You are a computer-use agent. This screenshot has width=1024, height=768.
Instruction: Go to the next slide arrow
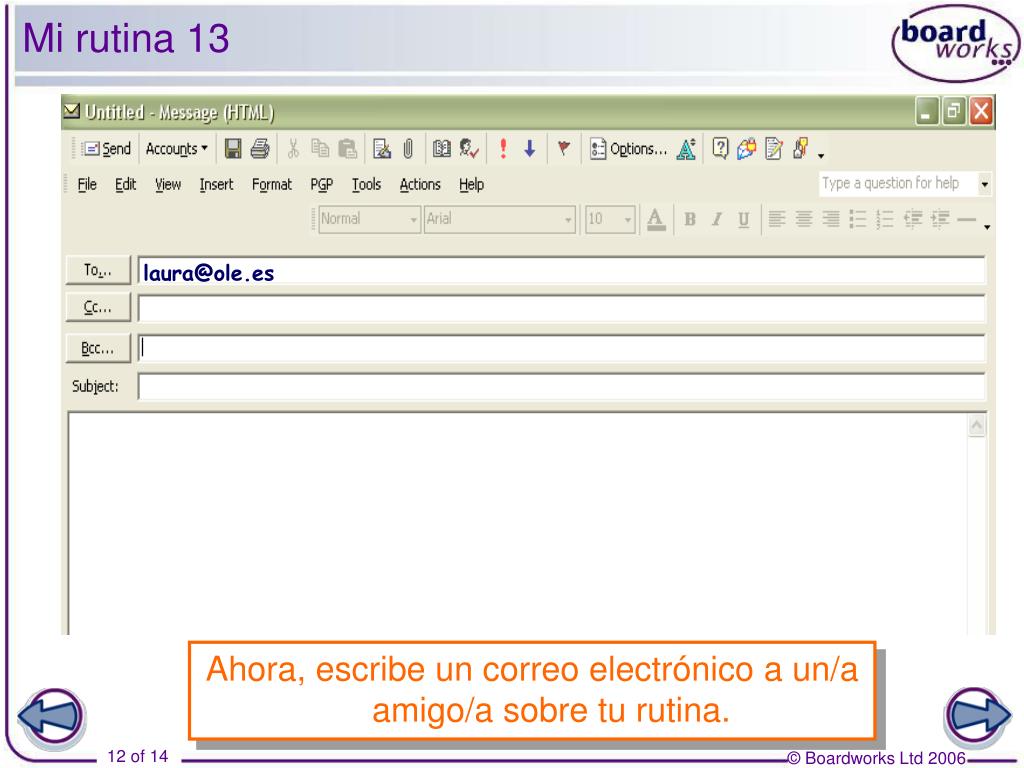coord(977,715)
